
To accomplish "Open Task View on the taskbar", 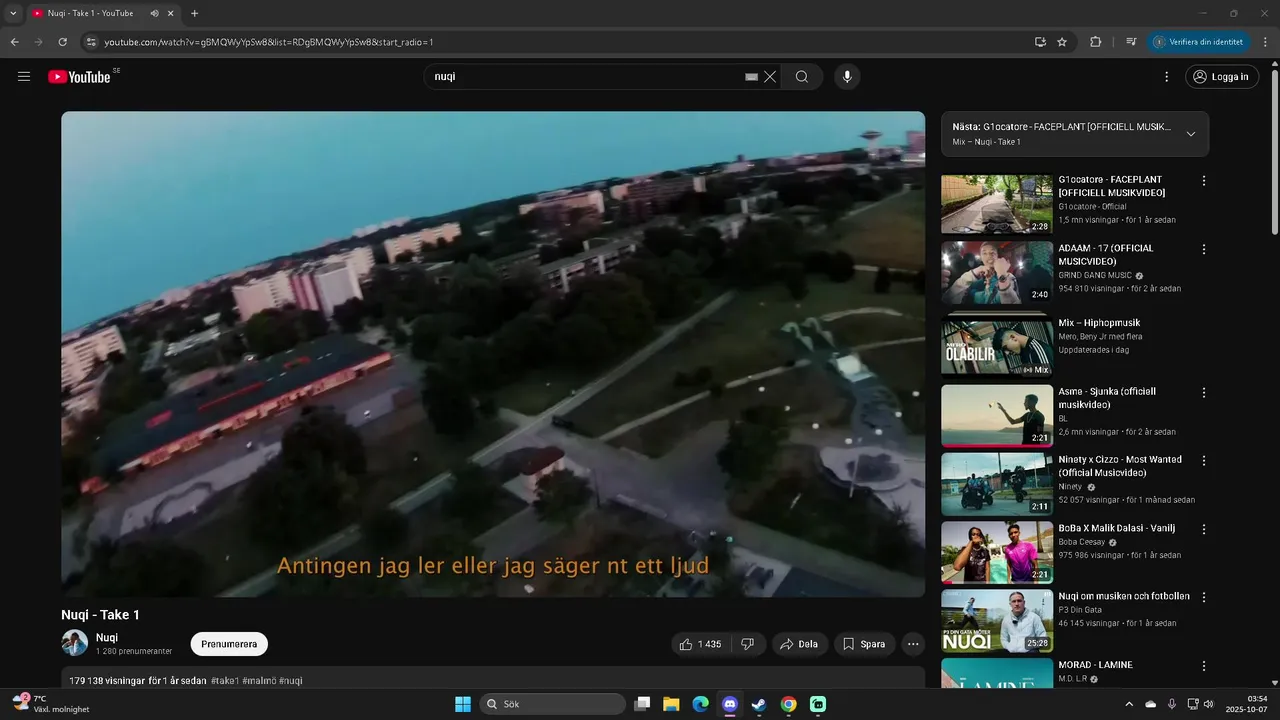I will (643, 704).
